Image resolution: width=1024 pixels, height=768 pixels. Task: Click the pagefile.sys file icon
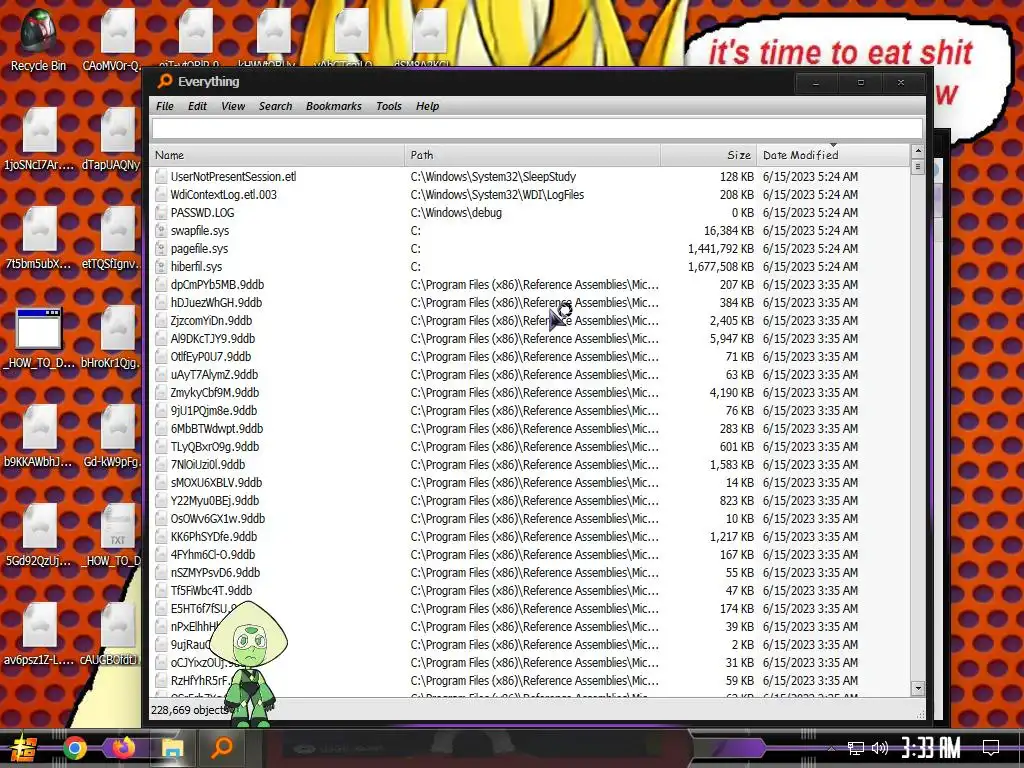pyautogui.click(x=161, y=249)
